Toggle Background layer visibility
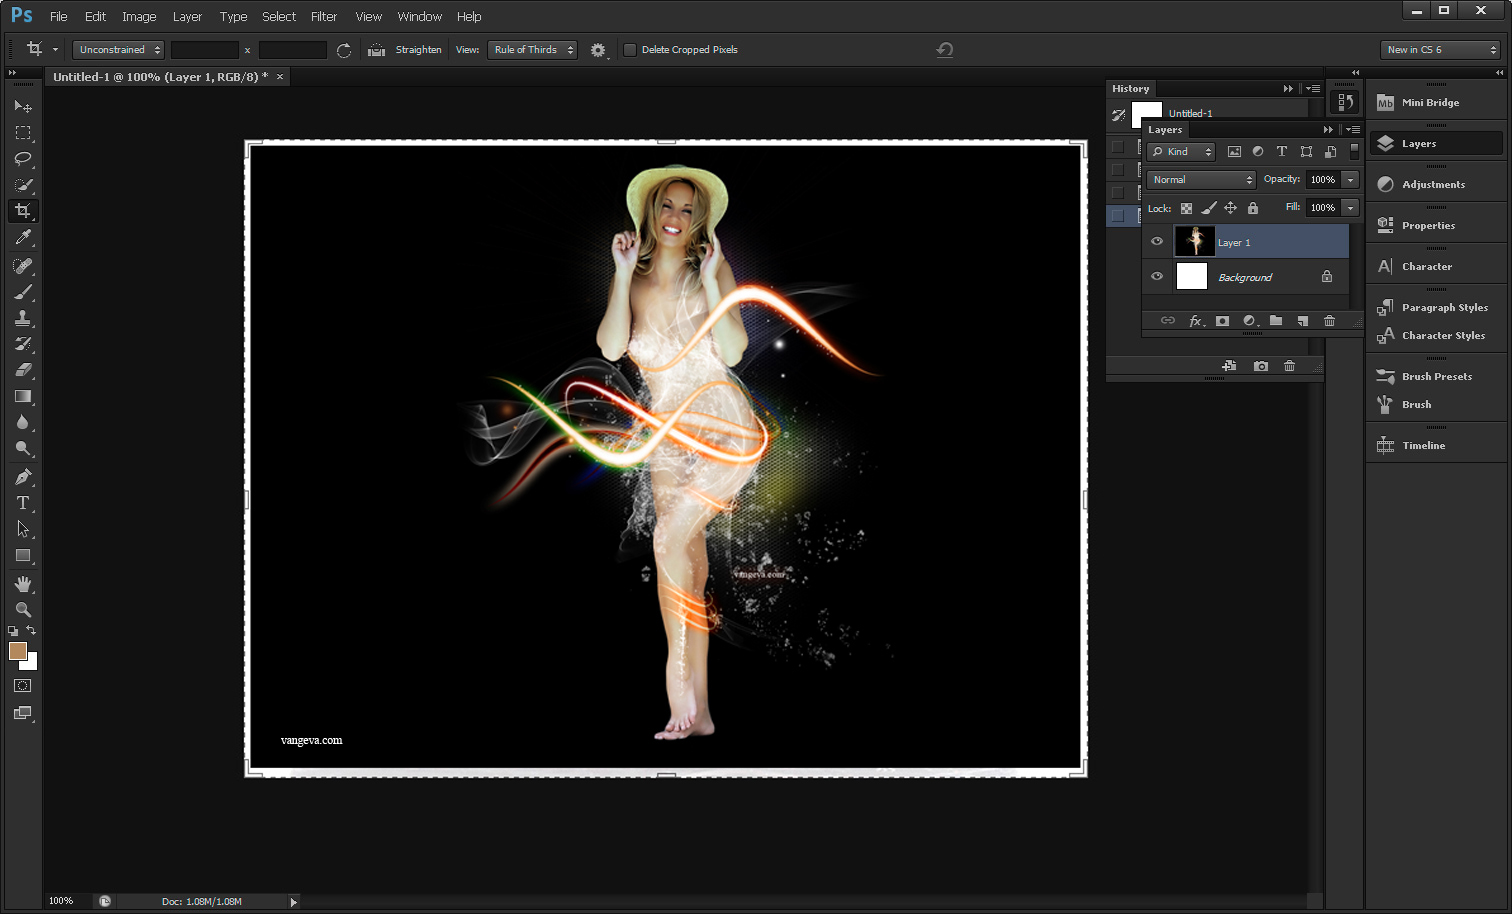The width and height of the screenshot is (1512, 914). 1157,276
